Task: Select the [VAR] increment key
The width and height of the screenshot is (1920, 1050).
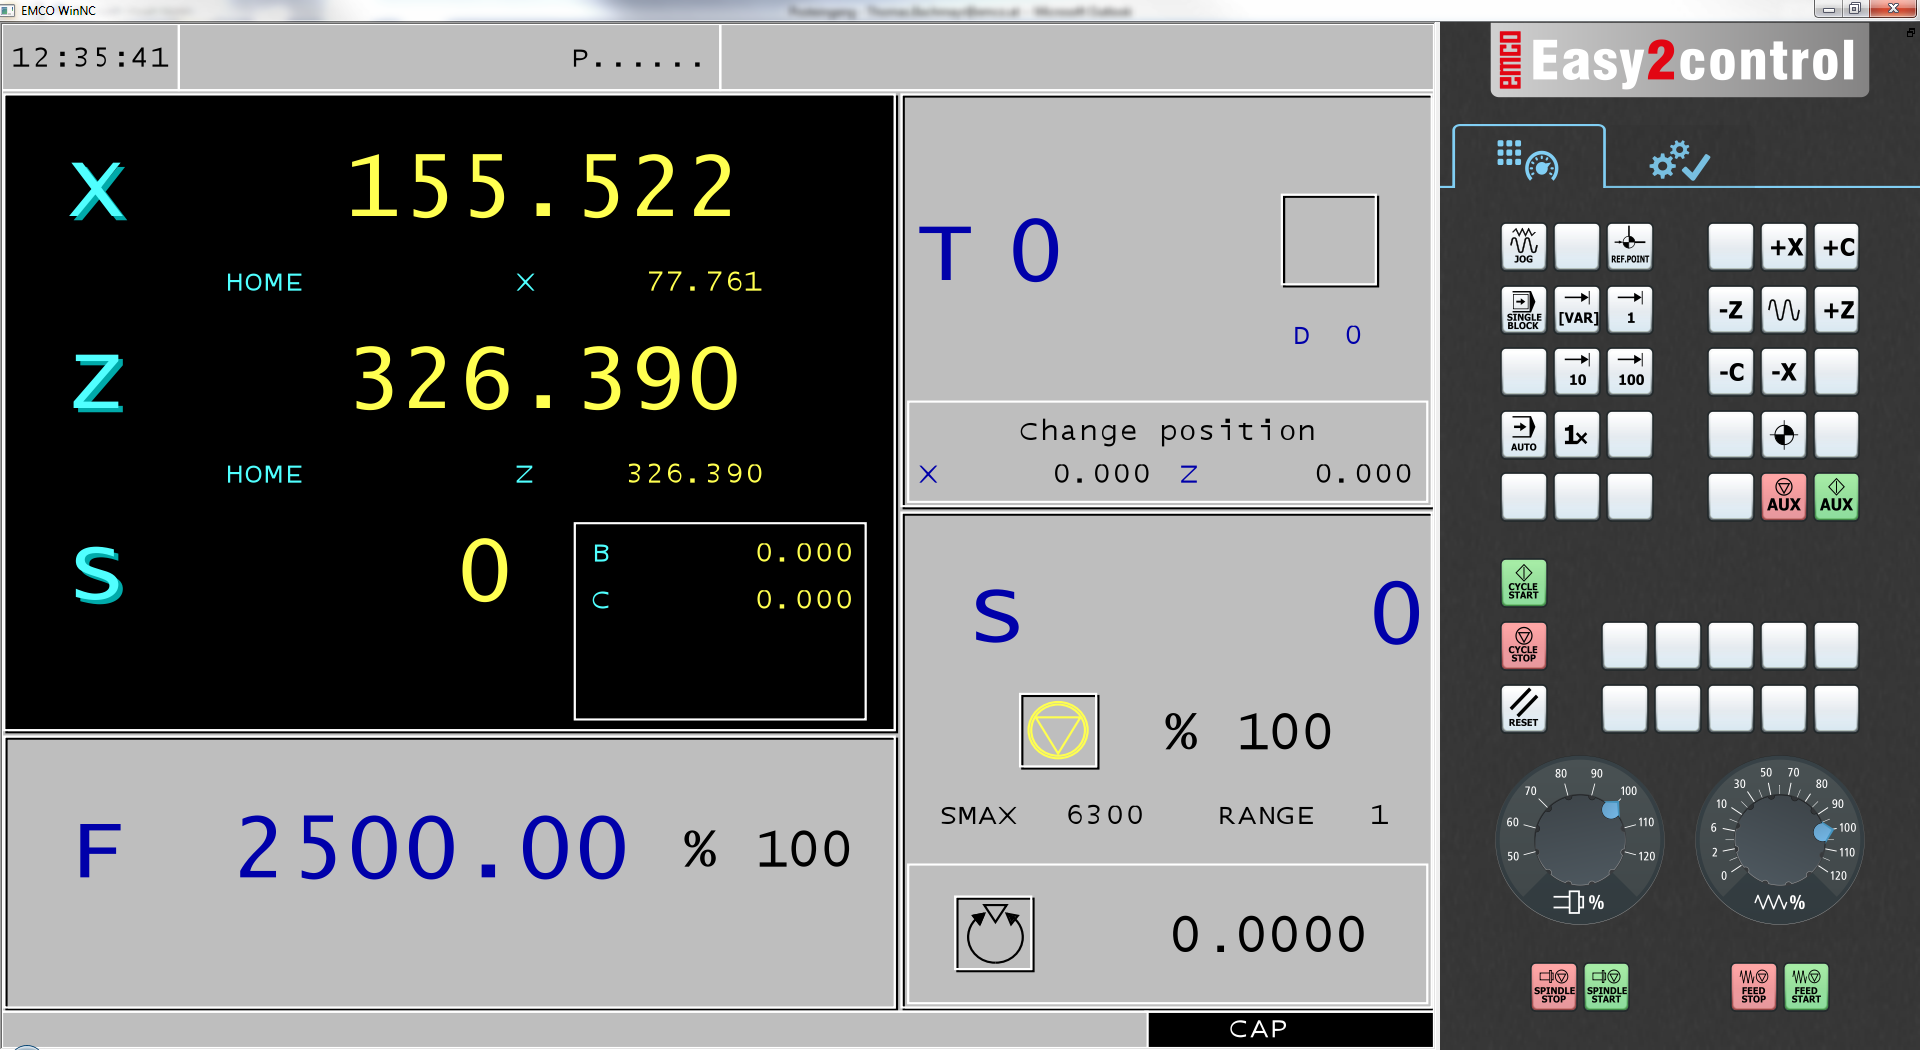Action: coord(1577,309)
